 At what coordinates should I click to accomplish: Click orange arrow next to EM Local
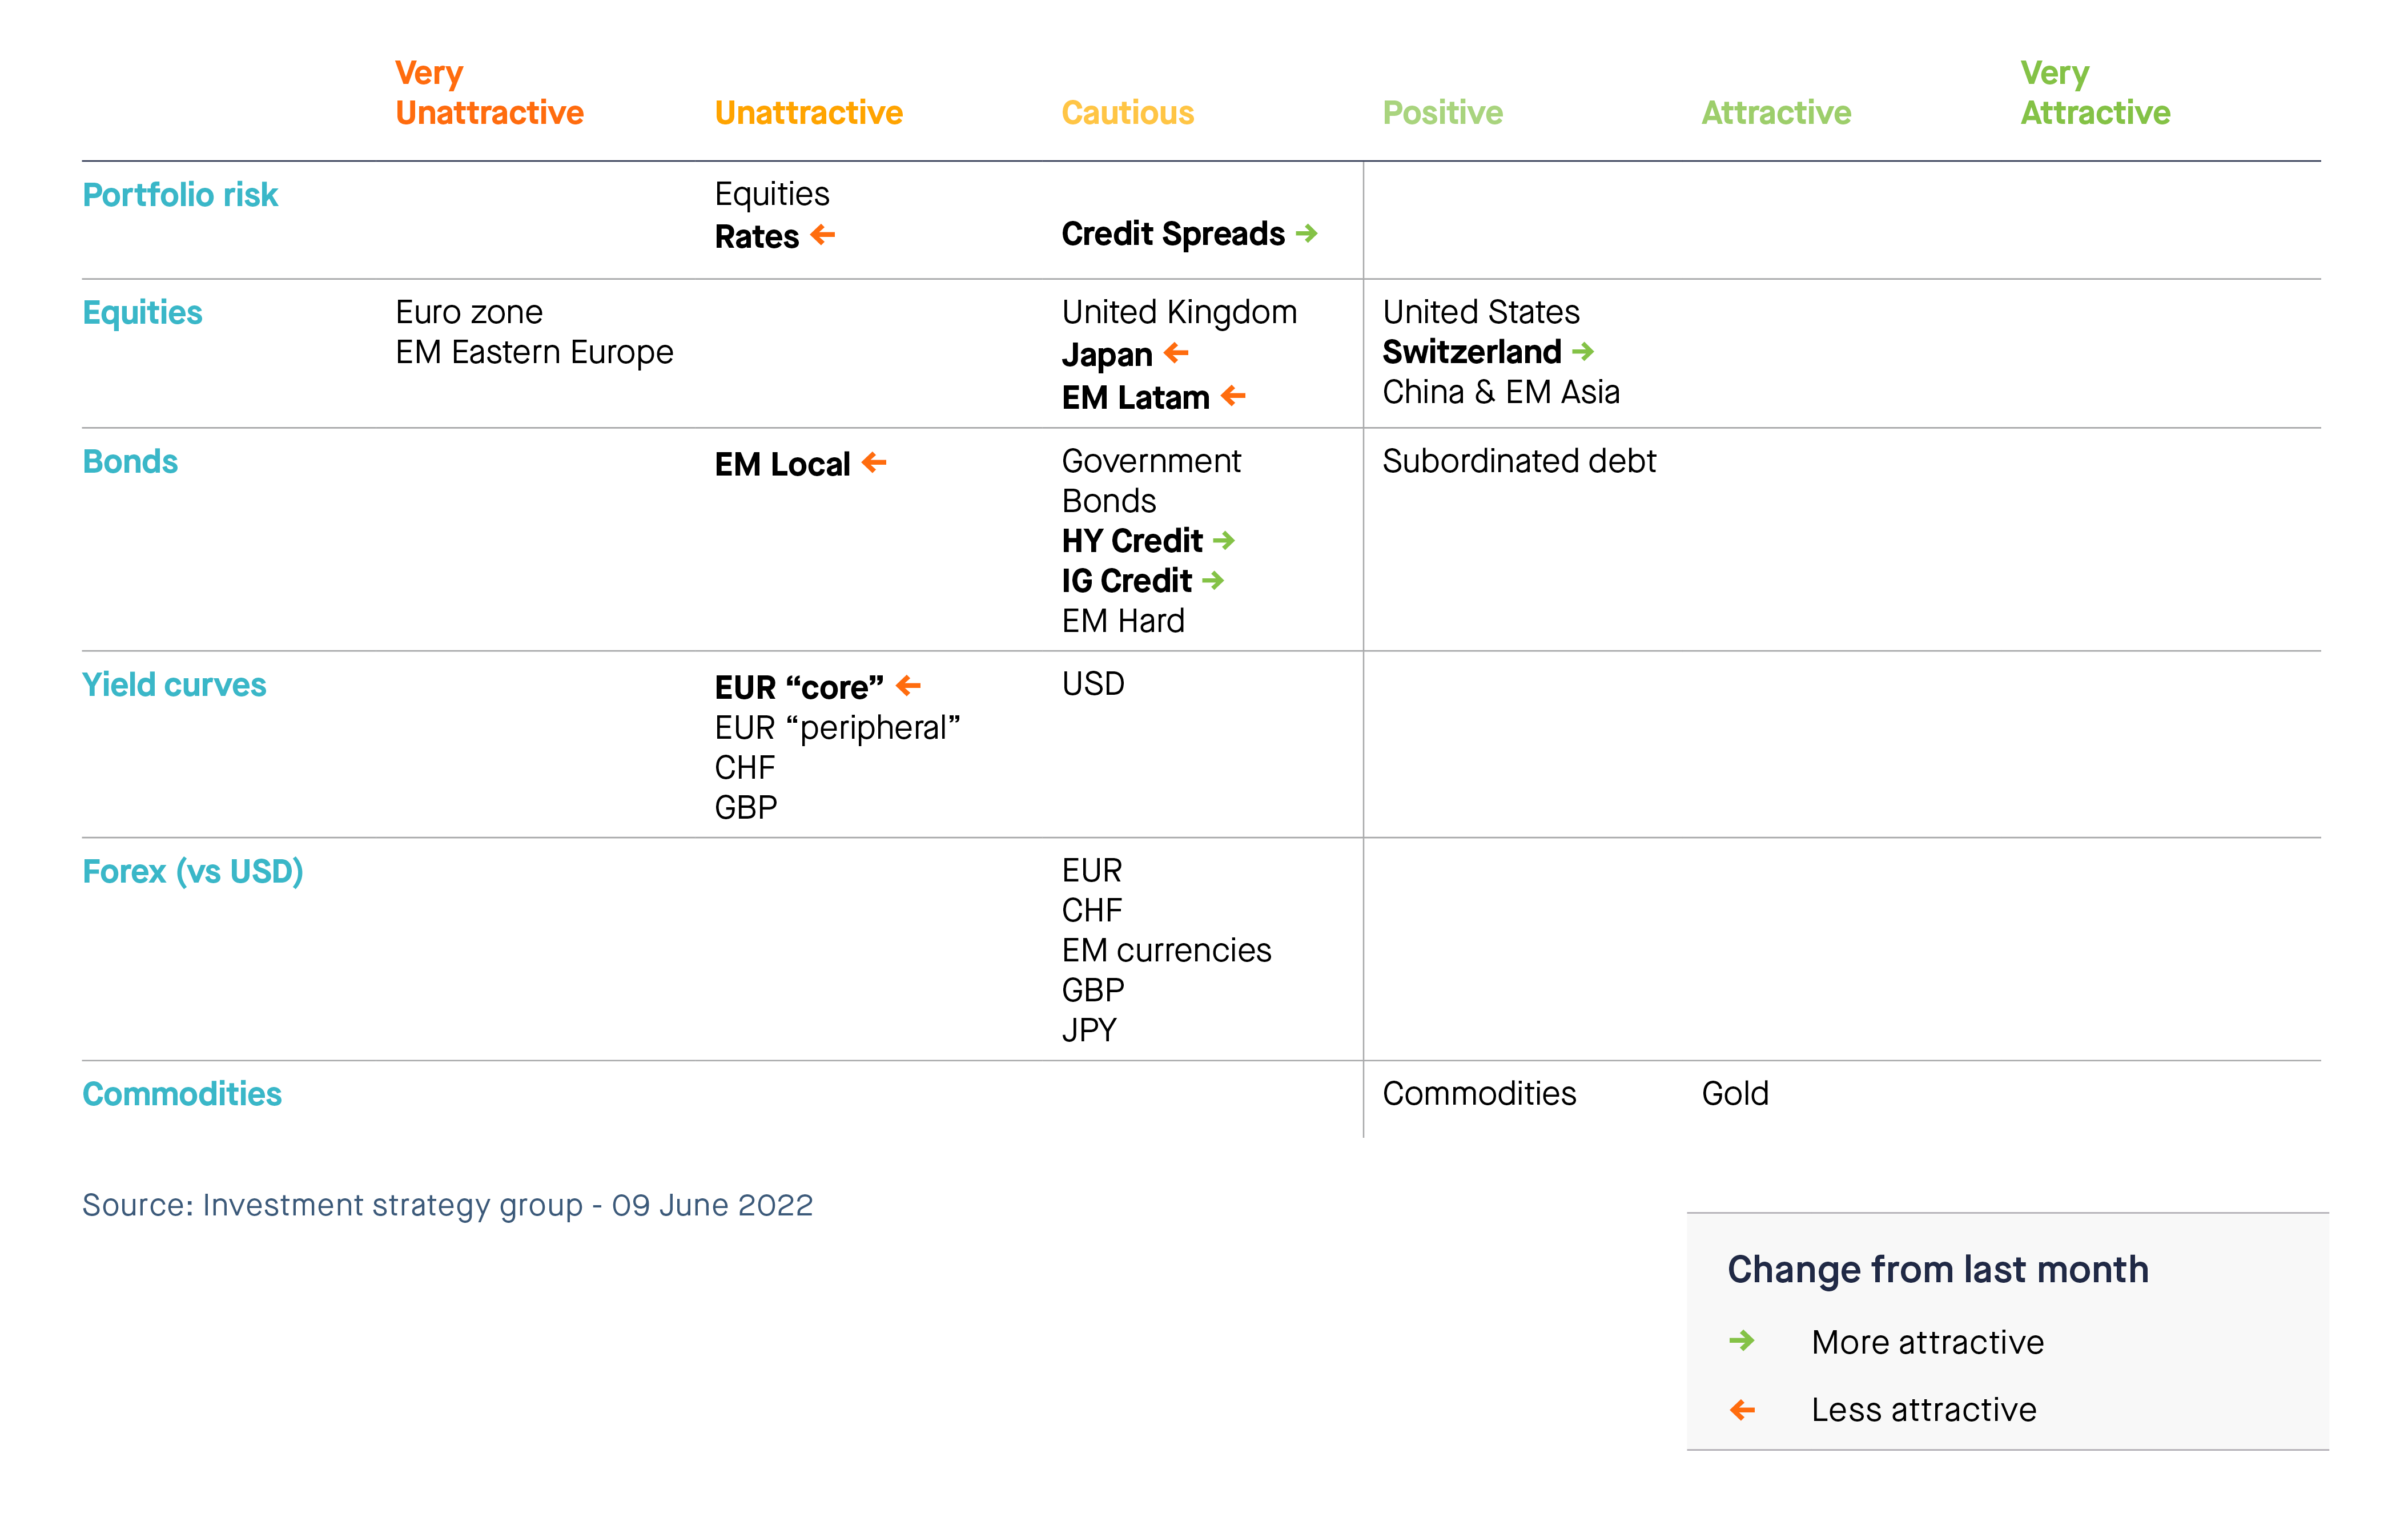pos(874,462)
